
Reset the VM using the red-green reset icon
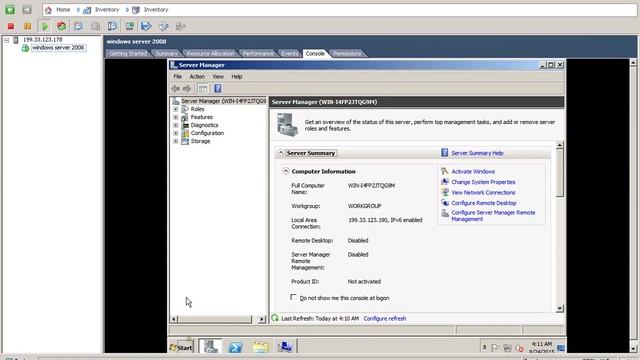coord(61,26)
